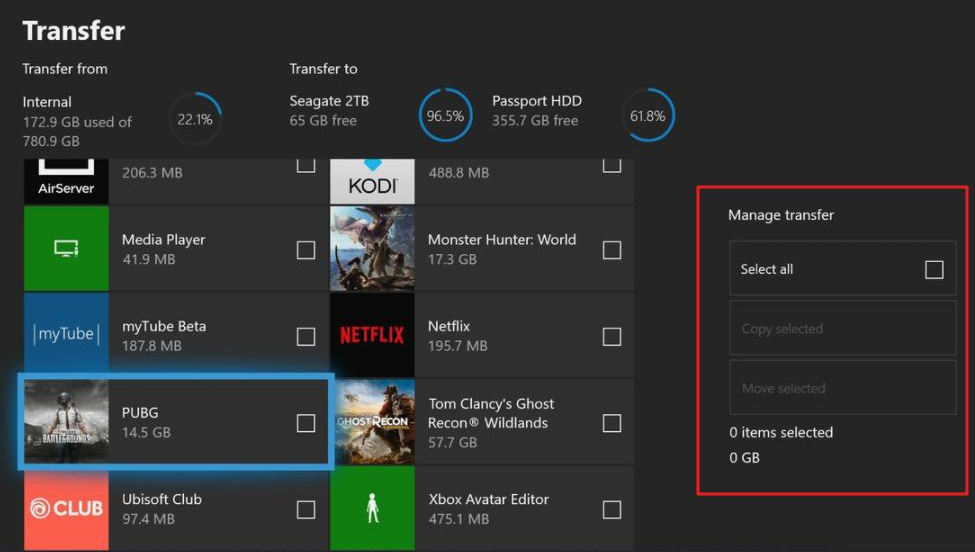Click the Ghost Recon Wildlands cover icon
The image size is (975, 552).
pyautogui.click(x=372, y=422)
